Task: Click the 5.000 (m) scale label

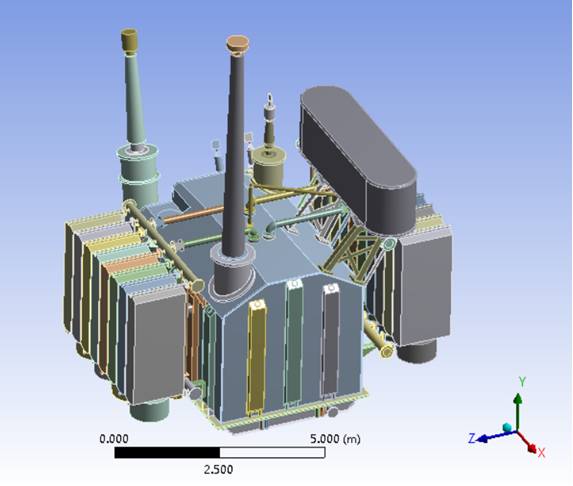Action: 335,438
